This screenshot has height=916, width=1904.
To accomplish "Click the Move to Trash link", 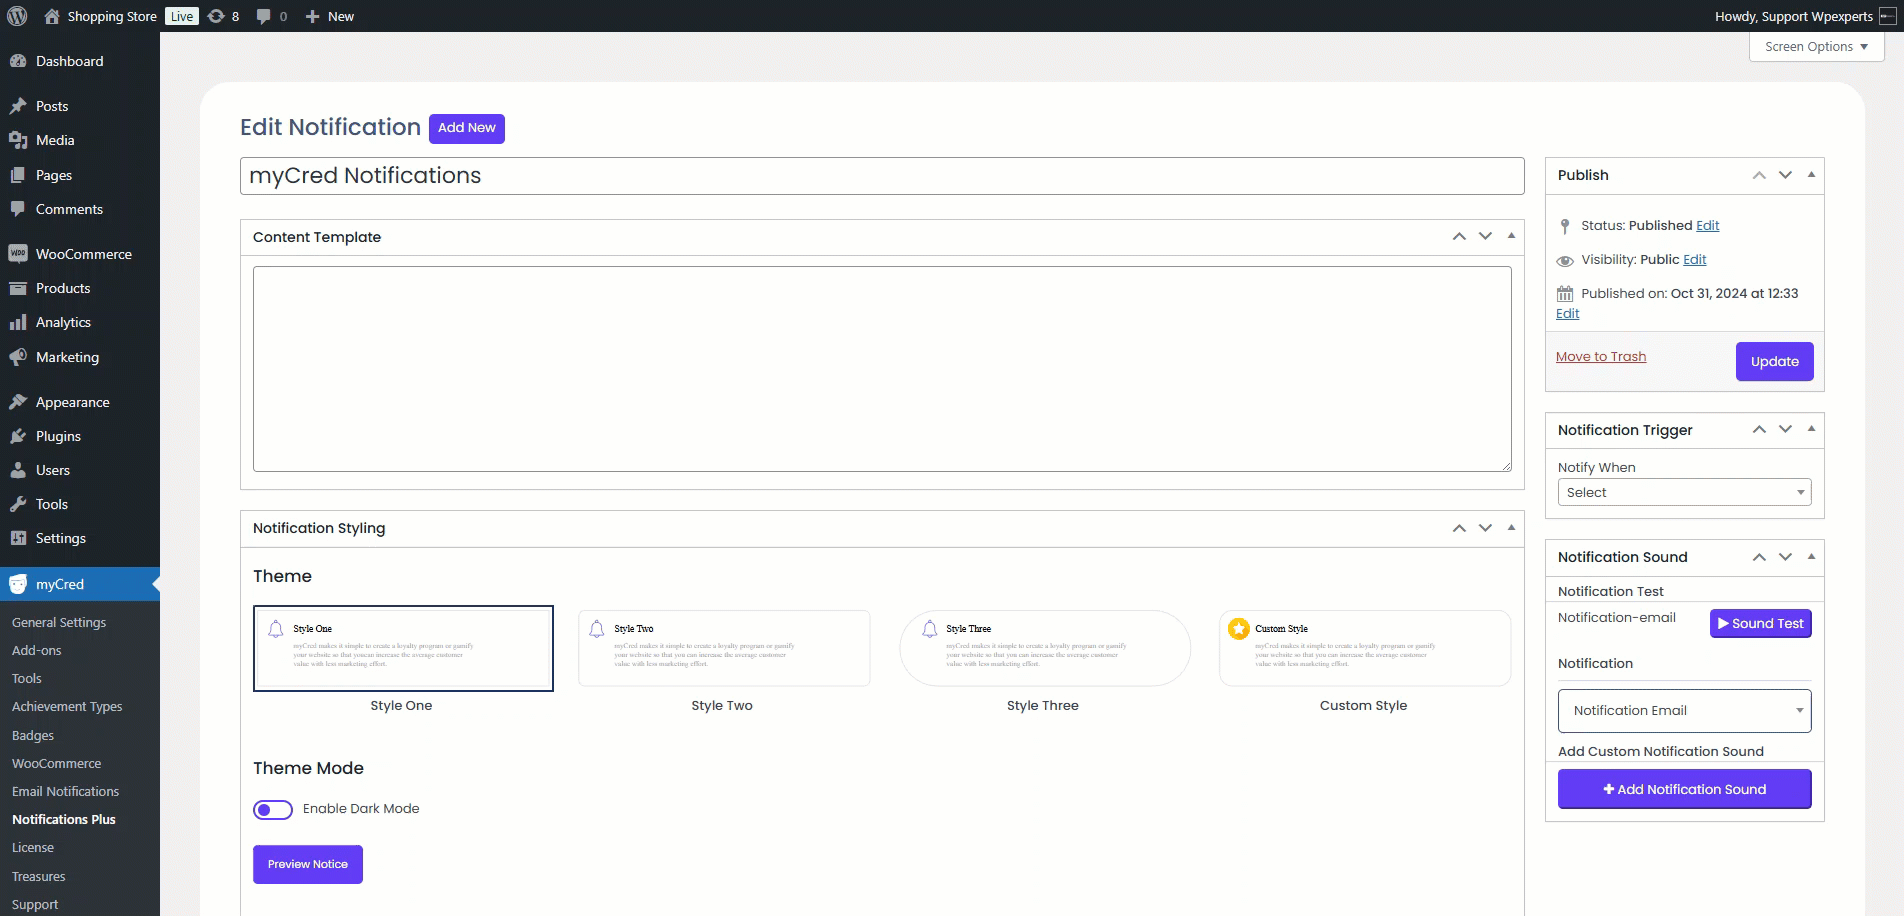I will (x=1600, y=357).
